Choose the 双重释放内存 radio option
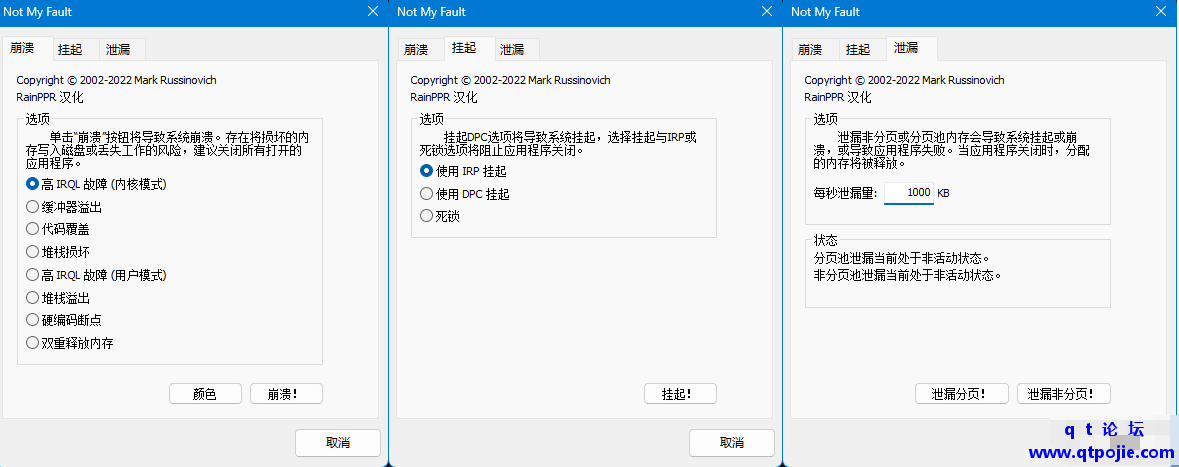Viewport: 1179px width, 467px height. click(70, 343)
